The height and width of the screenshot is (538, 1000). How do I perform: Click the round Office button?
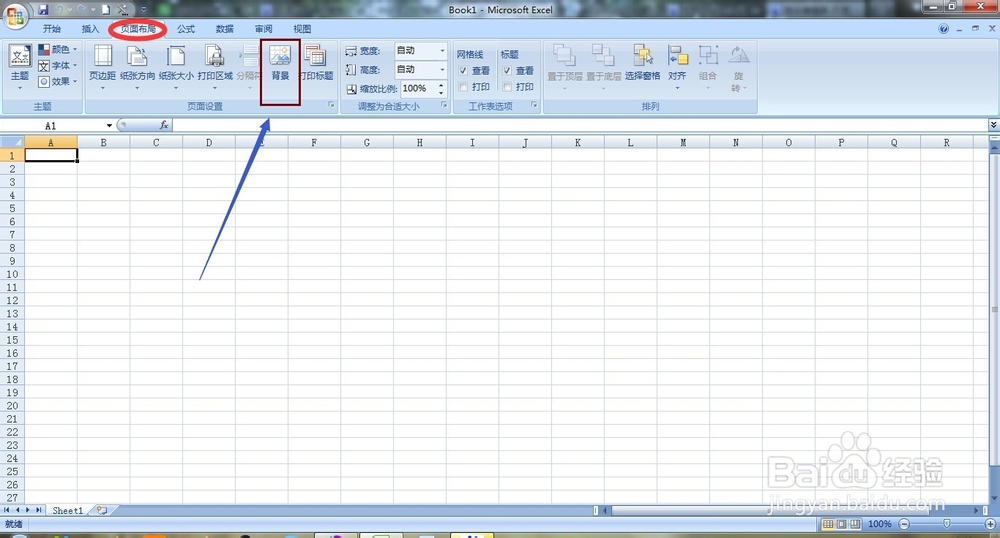(15, 16)
